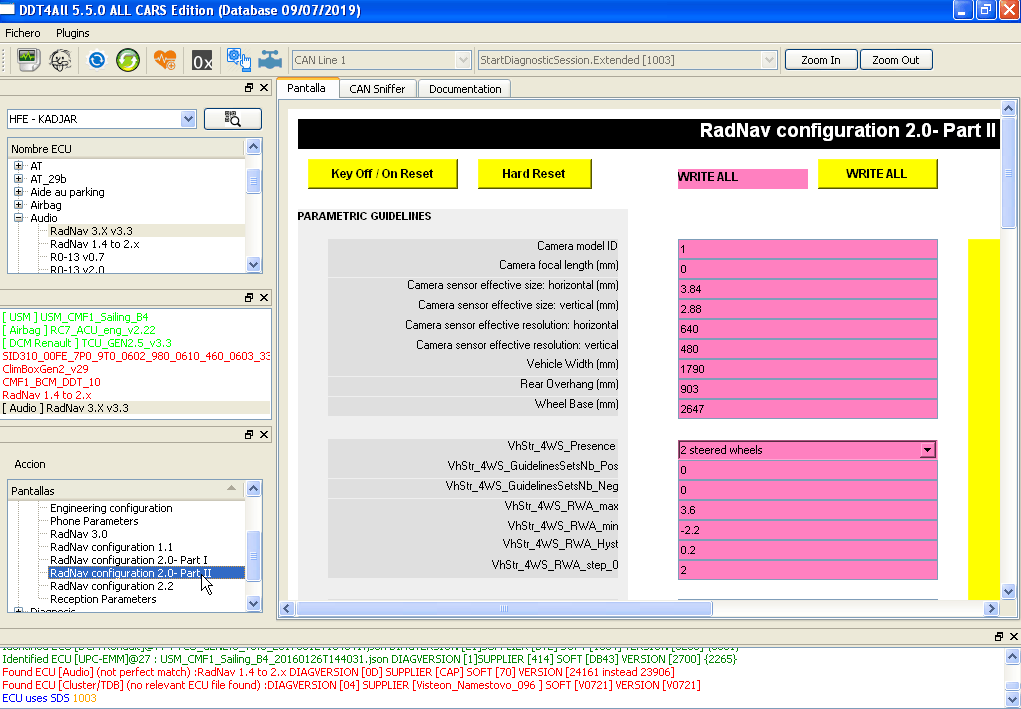Screen dimensions: 1021x709
Task: Open the Fichero menu
Action: (x=23, y=33)
